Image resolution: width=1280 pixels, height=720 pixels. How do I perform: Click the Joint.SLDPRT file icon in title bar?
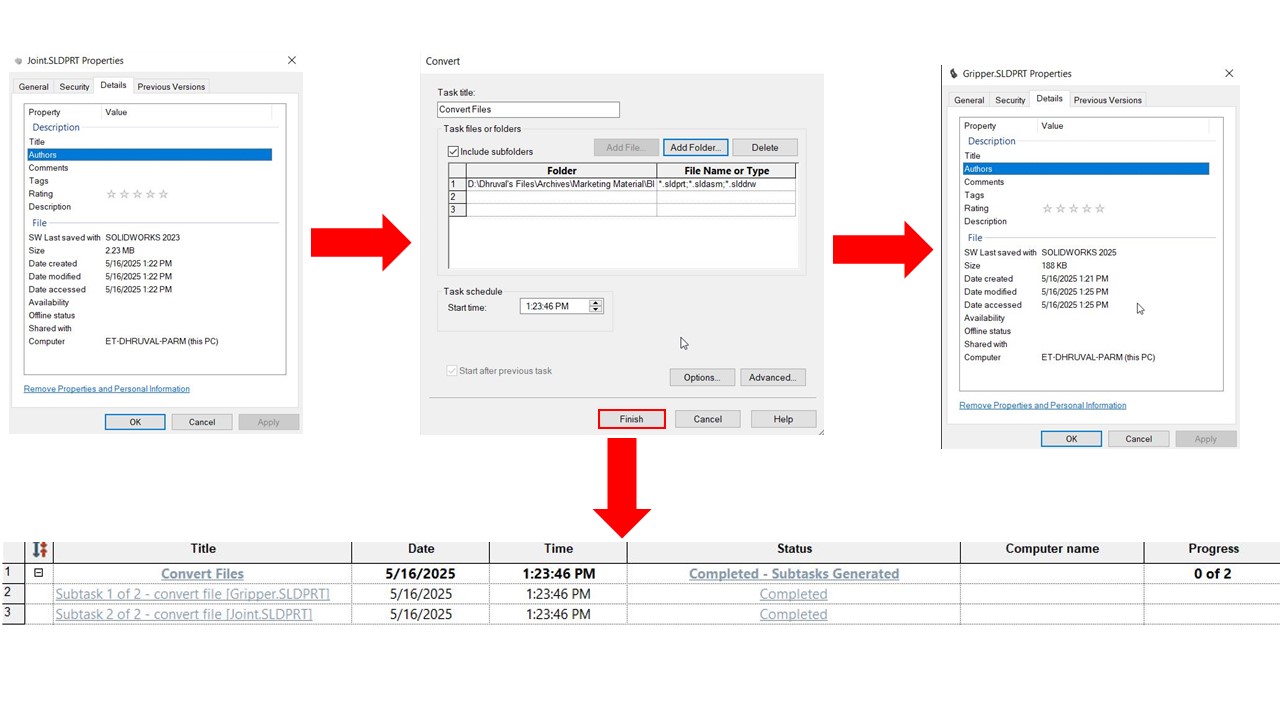[x=19, y=61]
